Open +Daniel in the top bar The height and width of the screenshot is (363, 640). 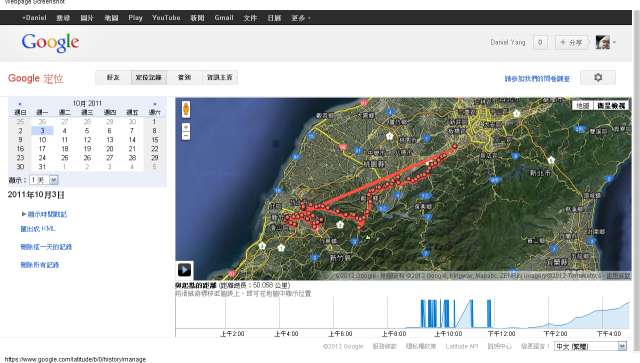tap(34, 18)
